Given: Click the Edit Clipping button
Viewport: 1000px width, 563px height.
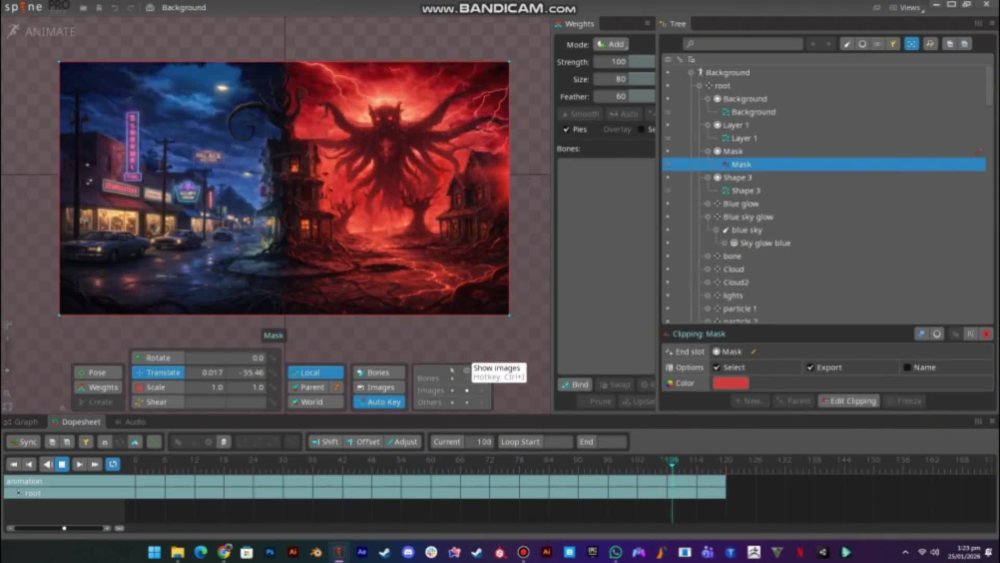Looking at the screenshot, I should point(849,401).
